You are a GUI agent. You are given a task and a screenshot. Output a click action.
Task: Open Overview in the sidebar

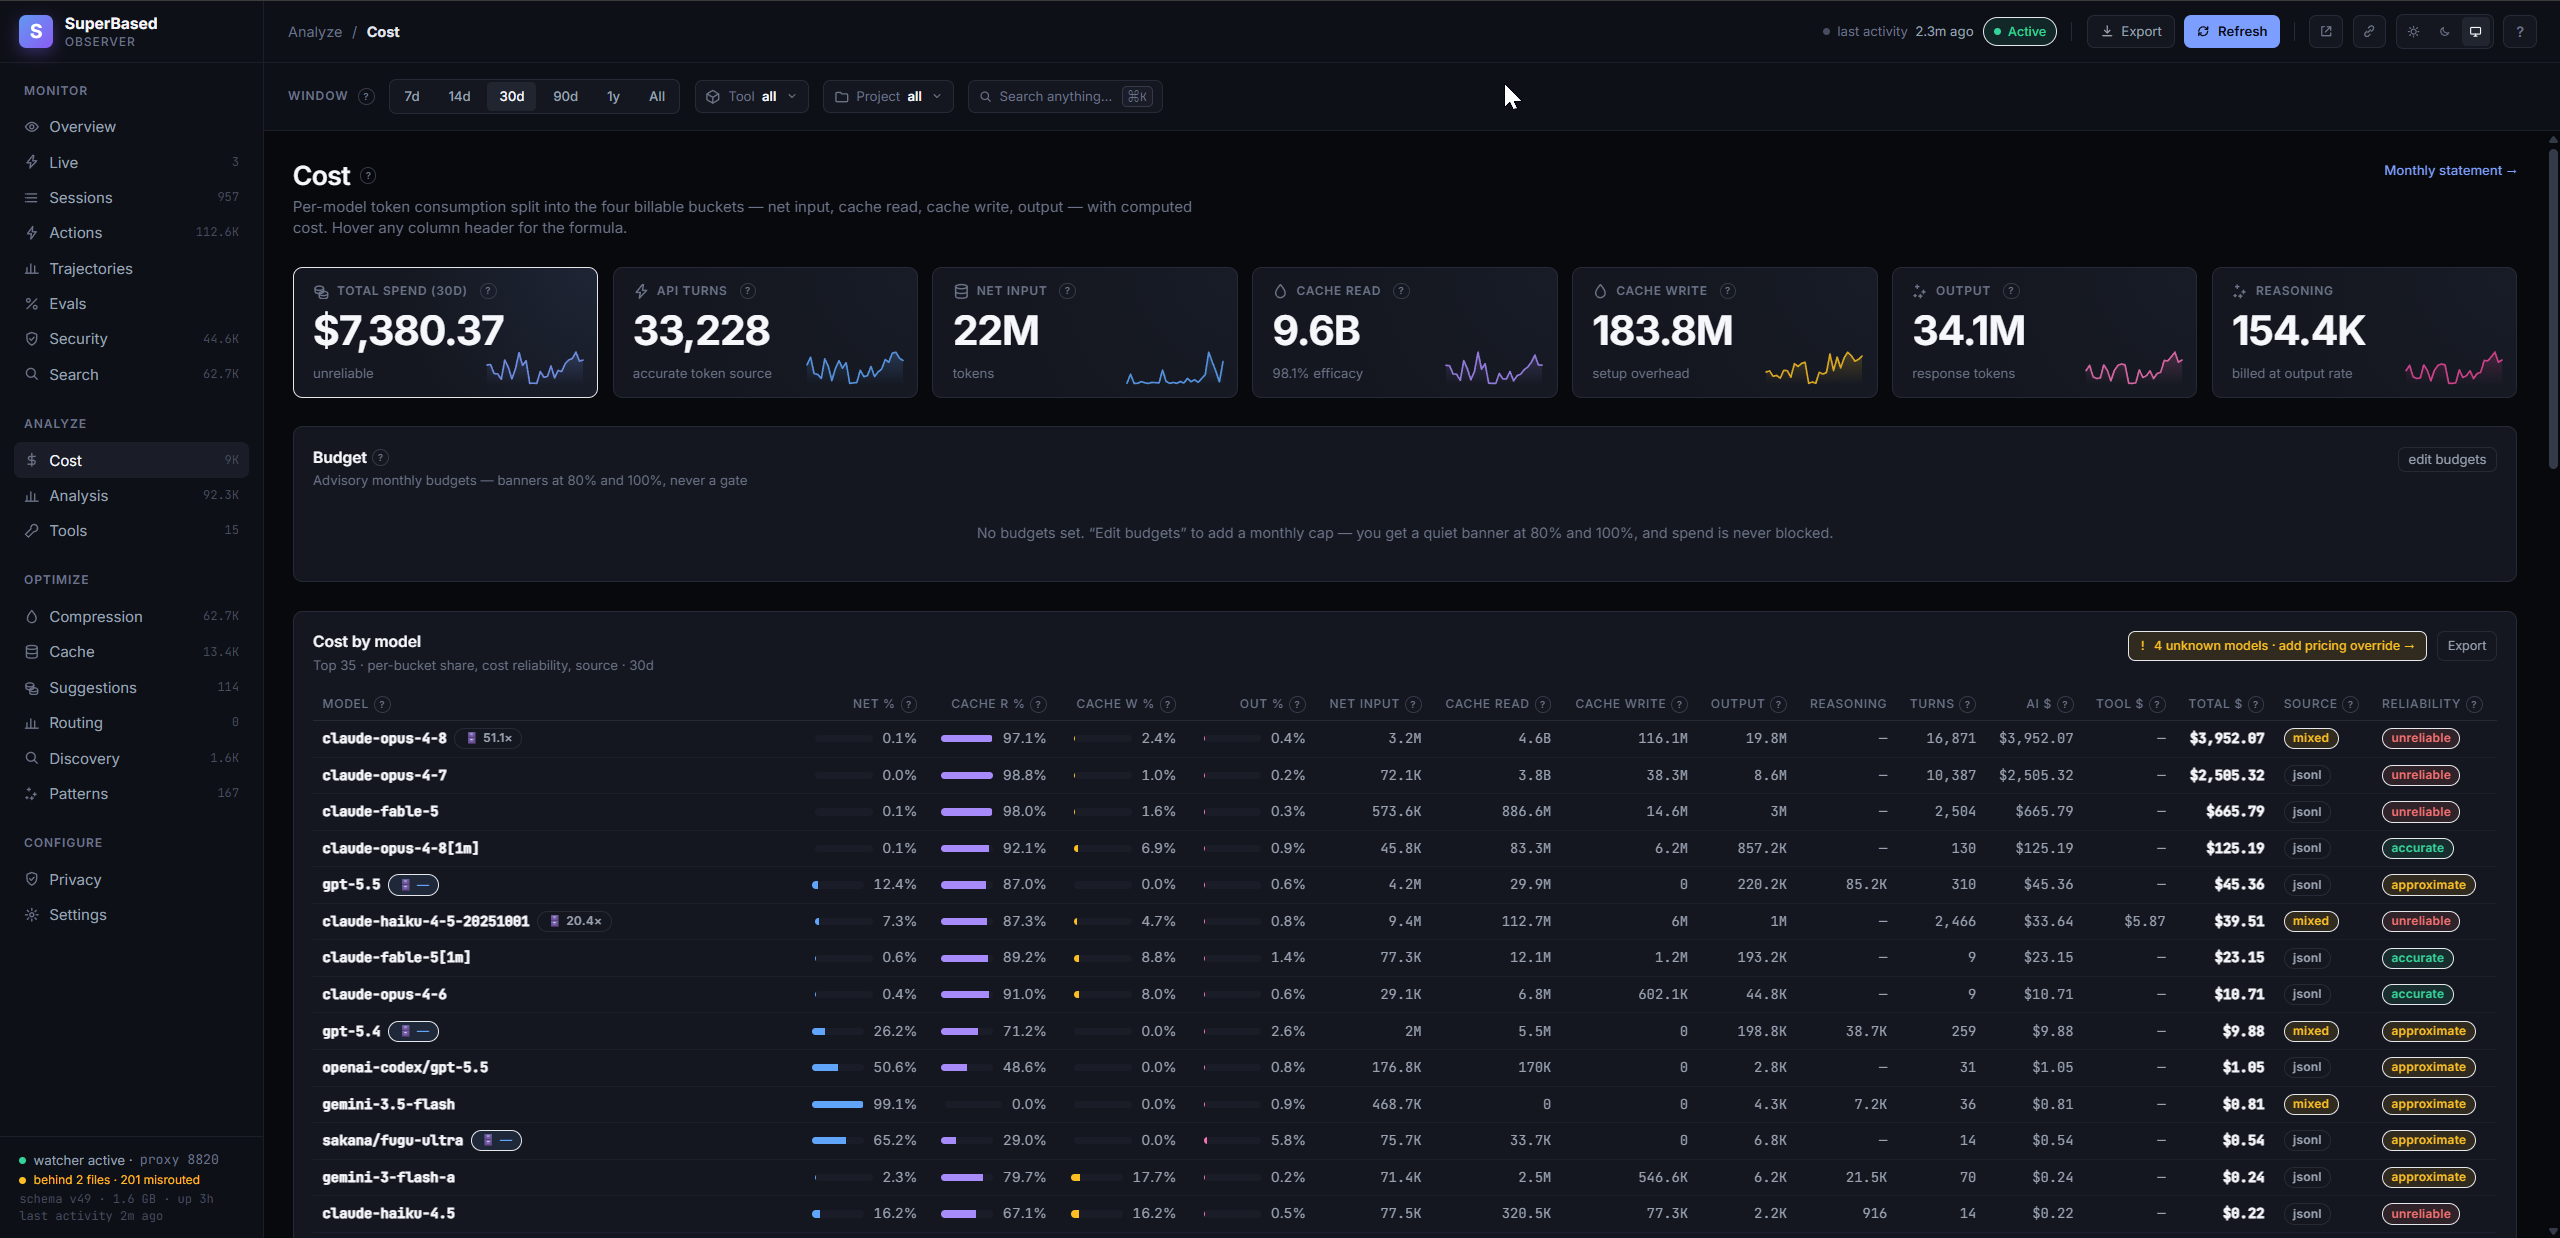pos(131,126)
